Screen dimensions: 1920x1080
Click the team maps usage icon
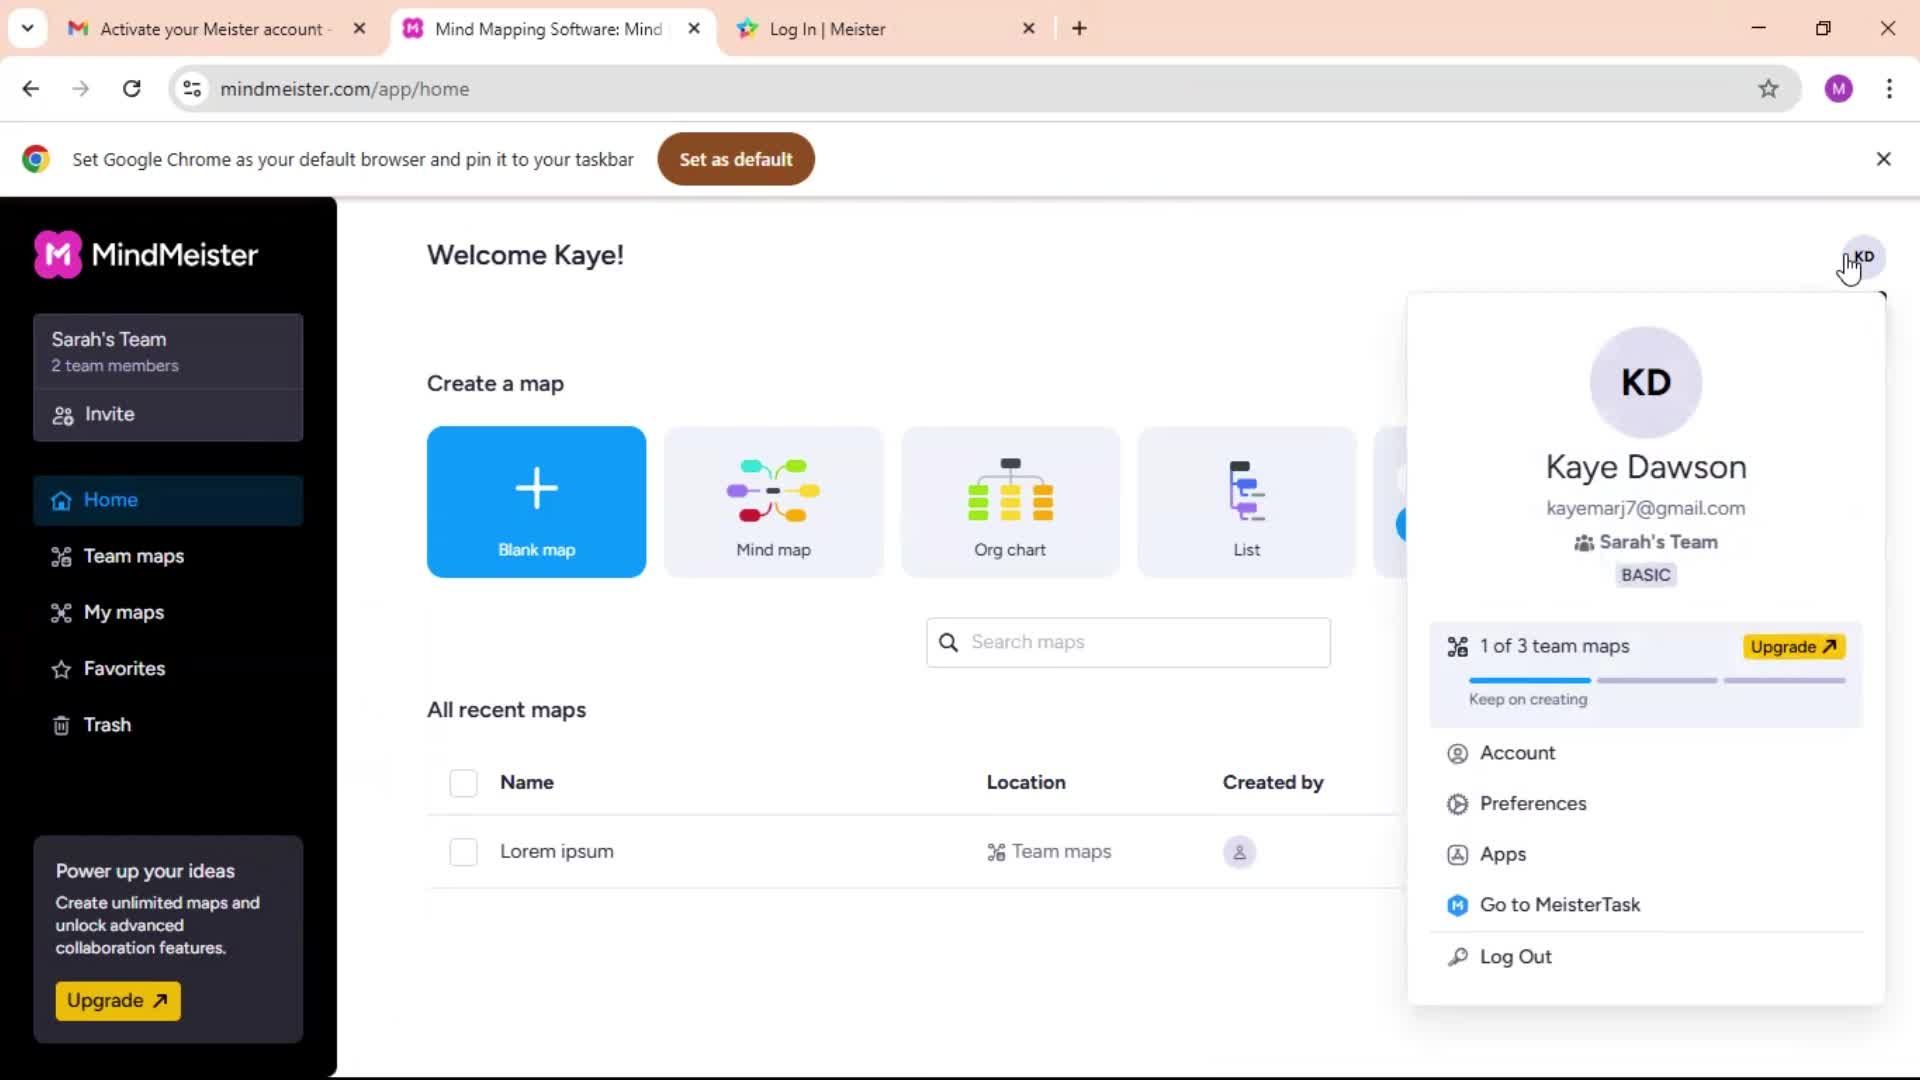tap(1458, 647)
